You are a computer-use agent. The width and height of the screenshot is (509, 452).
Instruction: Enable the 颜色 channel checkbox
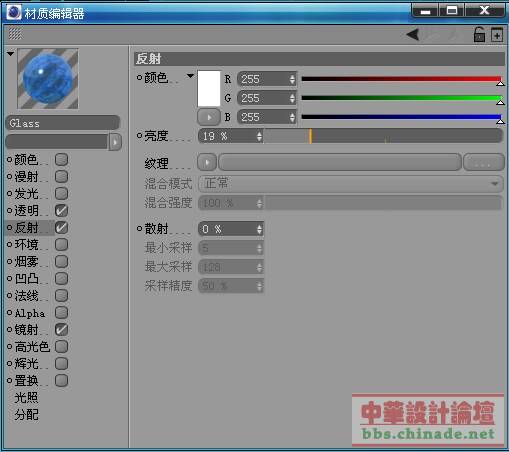pyautogui.click(x=61, y=160)
